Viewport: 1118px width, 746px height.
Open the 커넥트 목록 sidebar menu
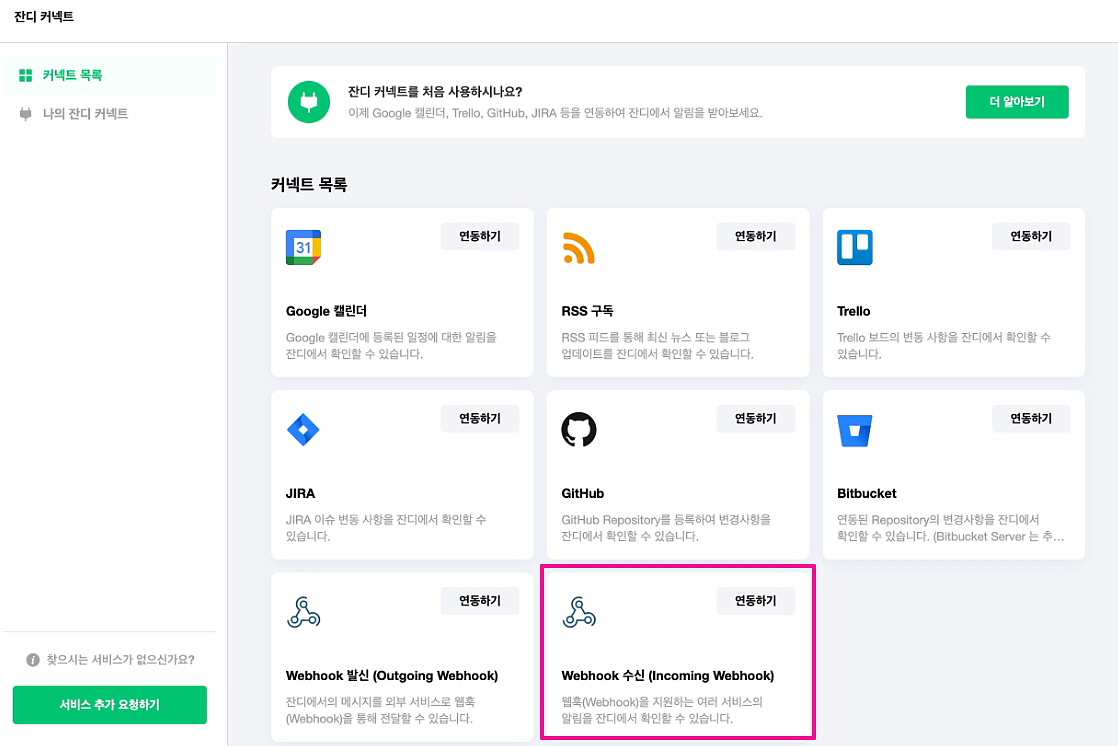pos(72,75)
